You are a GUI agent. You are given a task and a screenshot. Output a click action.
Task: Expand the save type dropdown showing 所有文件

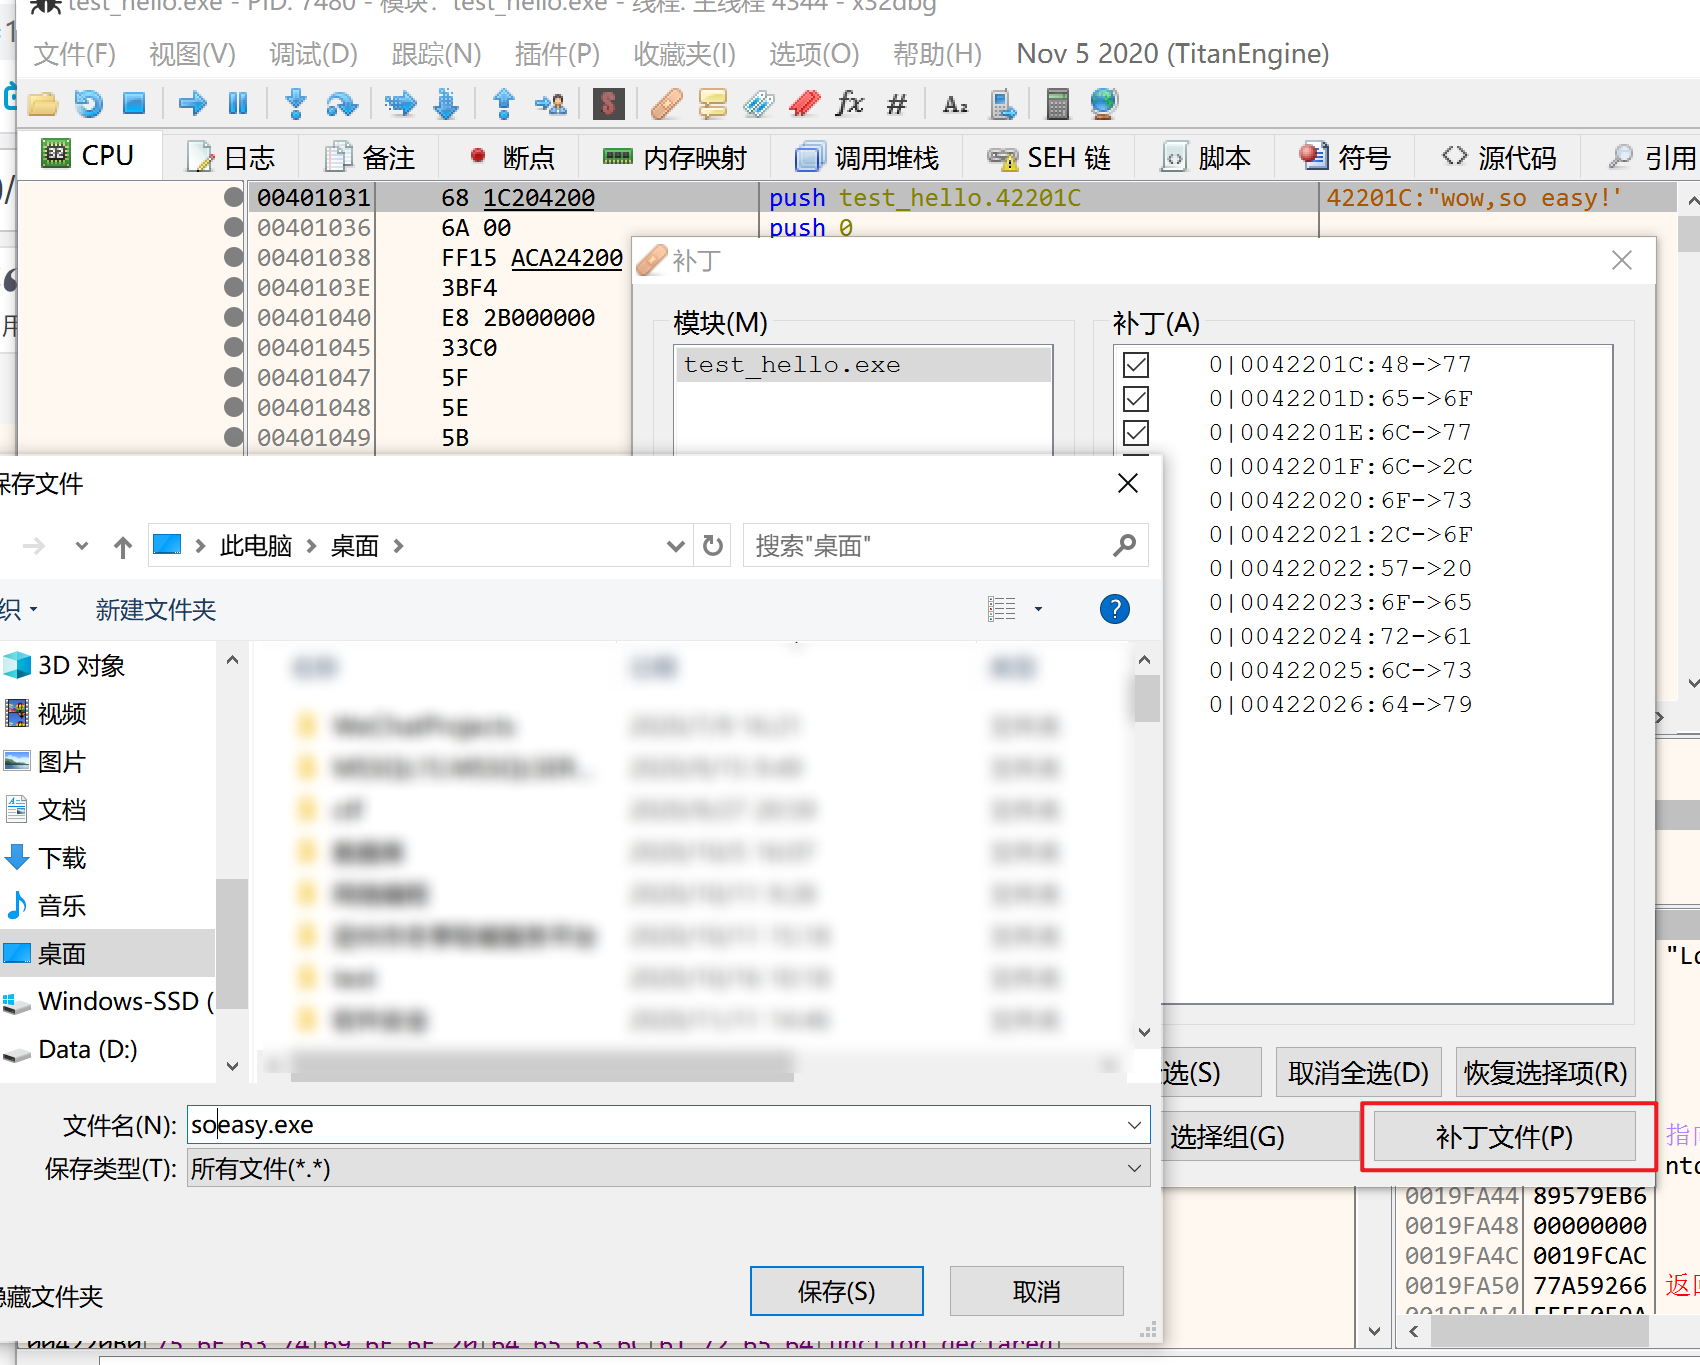(x=1133, y=1167)
